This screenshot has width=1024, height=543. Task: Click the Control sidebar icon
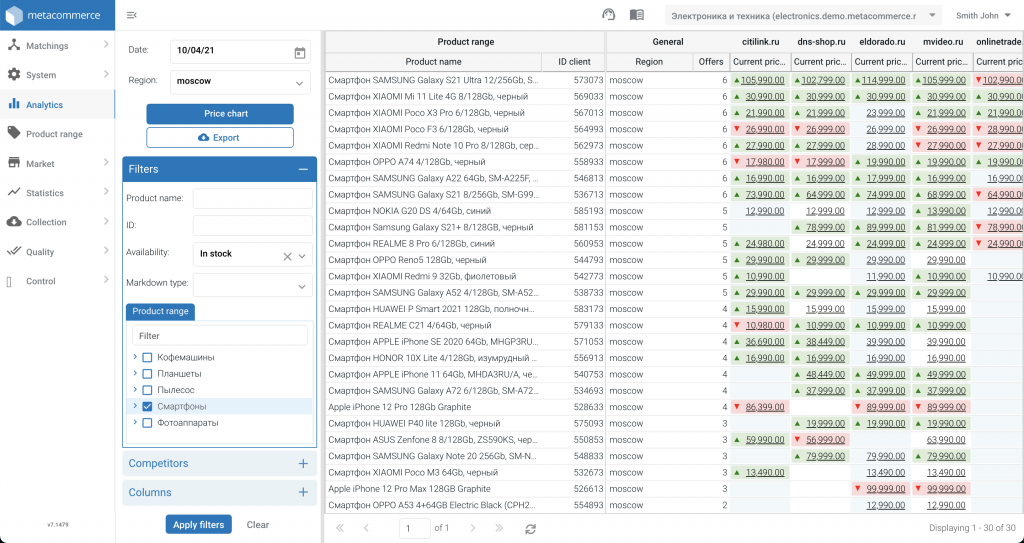click(9, 281)
